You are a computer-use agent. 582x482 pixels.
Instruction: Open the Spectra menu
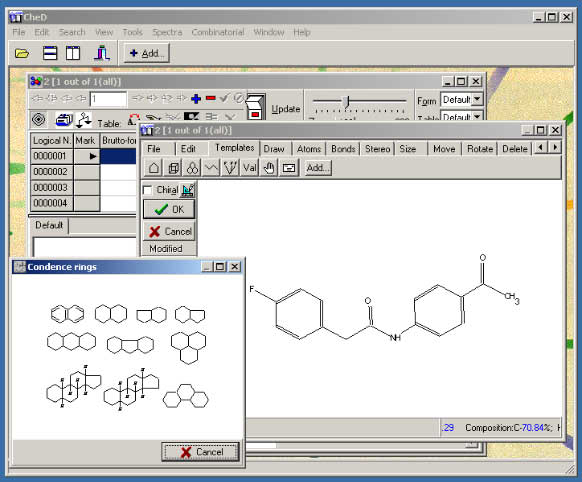(x=167, y=32)
